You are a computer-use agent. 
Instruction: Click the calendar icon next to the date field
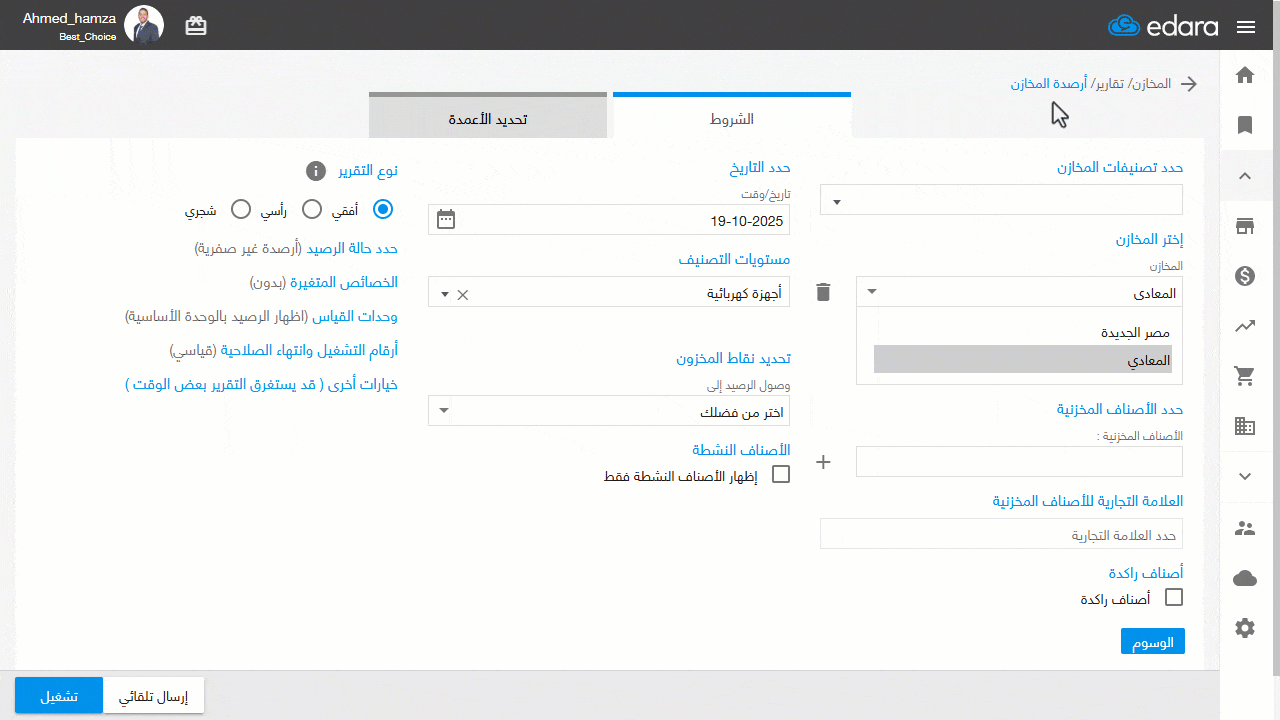(446, 219)
